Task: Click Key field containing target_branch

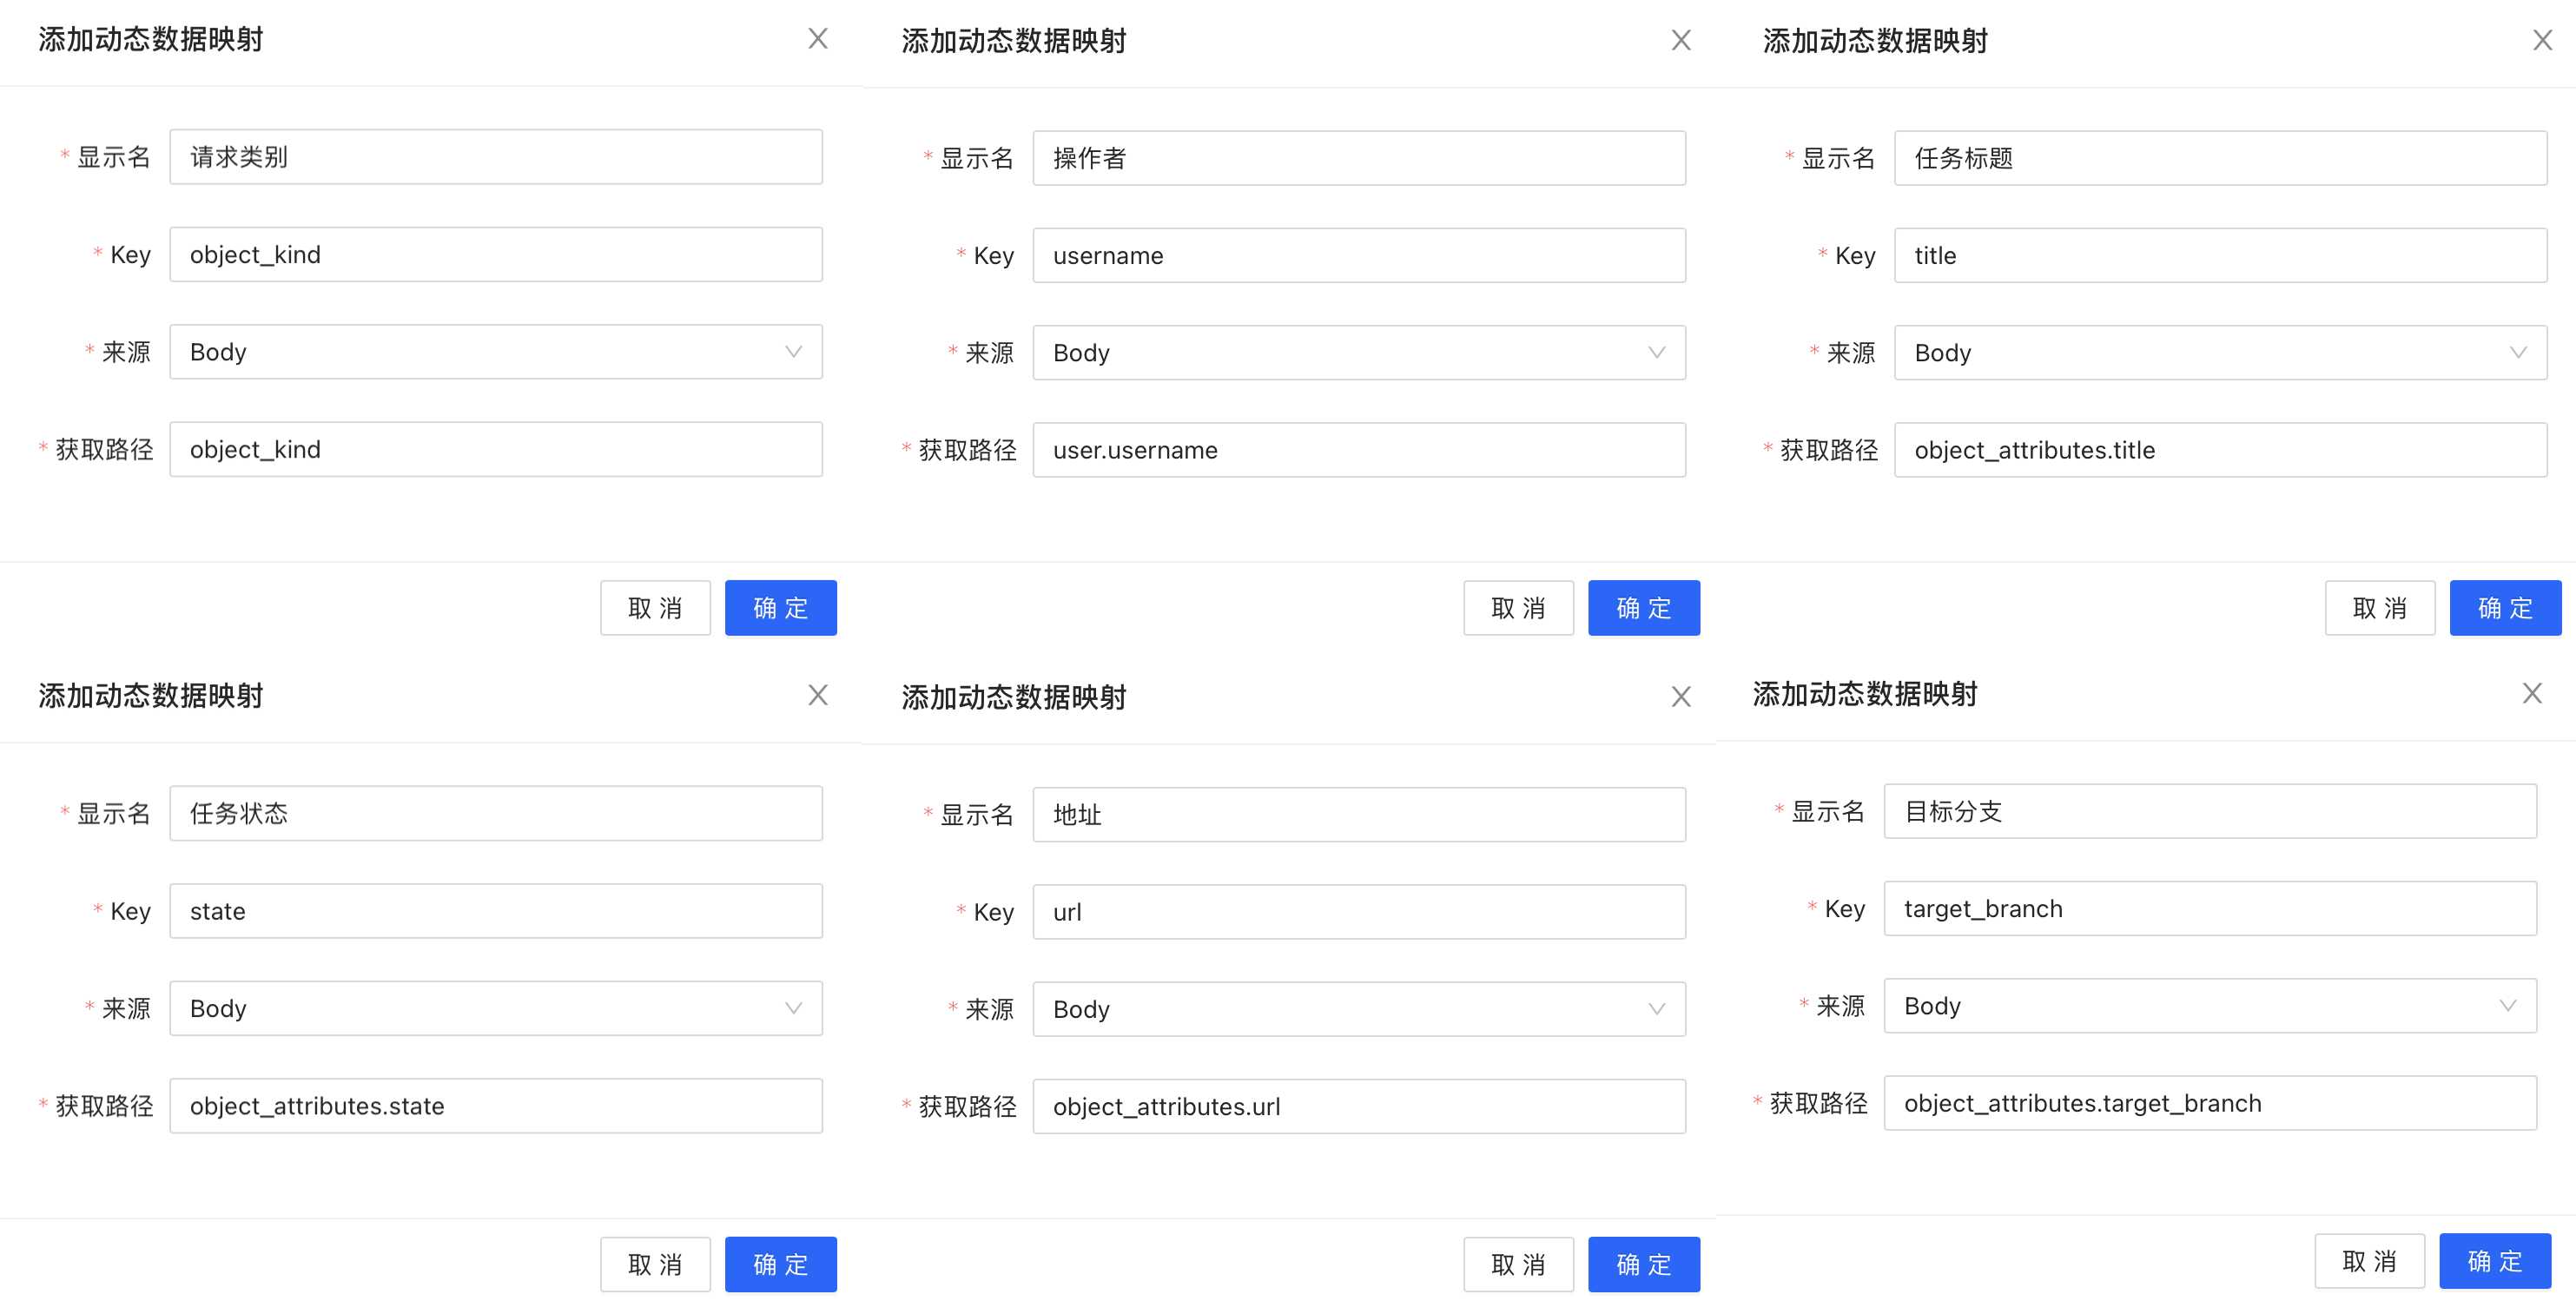Action: coord(2210,909)
